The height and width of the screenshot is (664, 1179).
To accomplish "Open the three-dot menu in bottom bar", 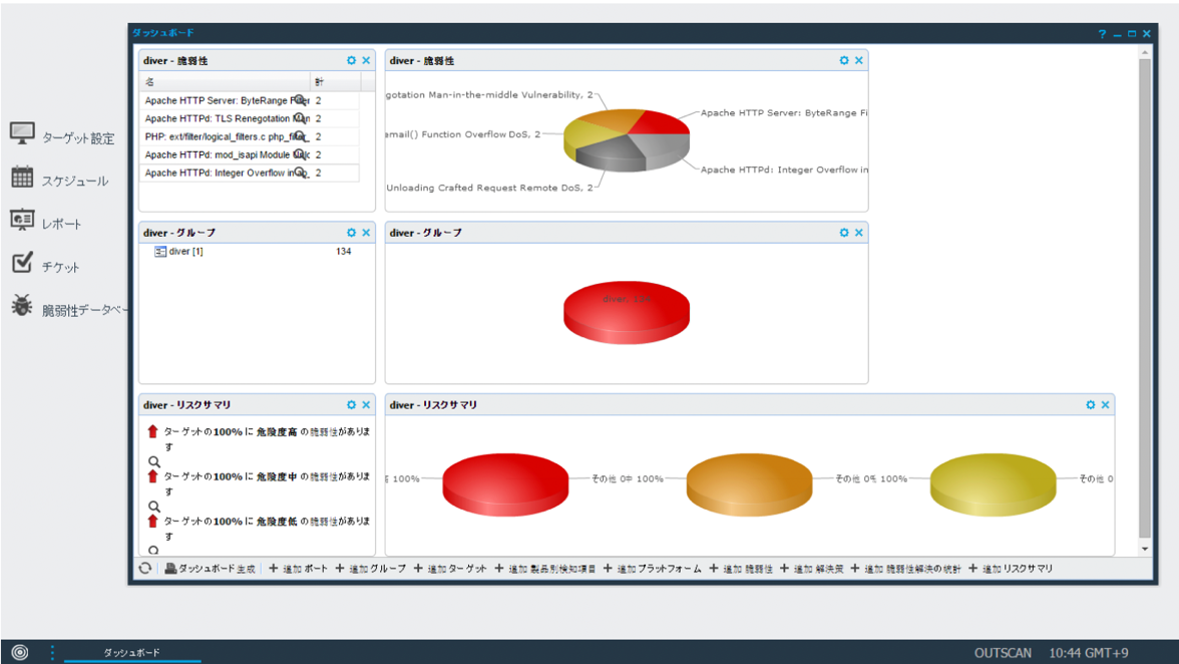I will [52, 652].
